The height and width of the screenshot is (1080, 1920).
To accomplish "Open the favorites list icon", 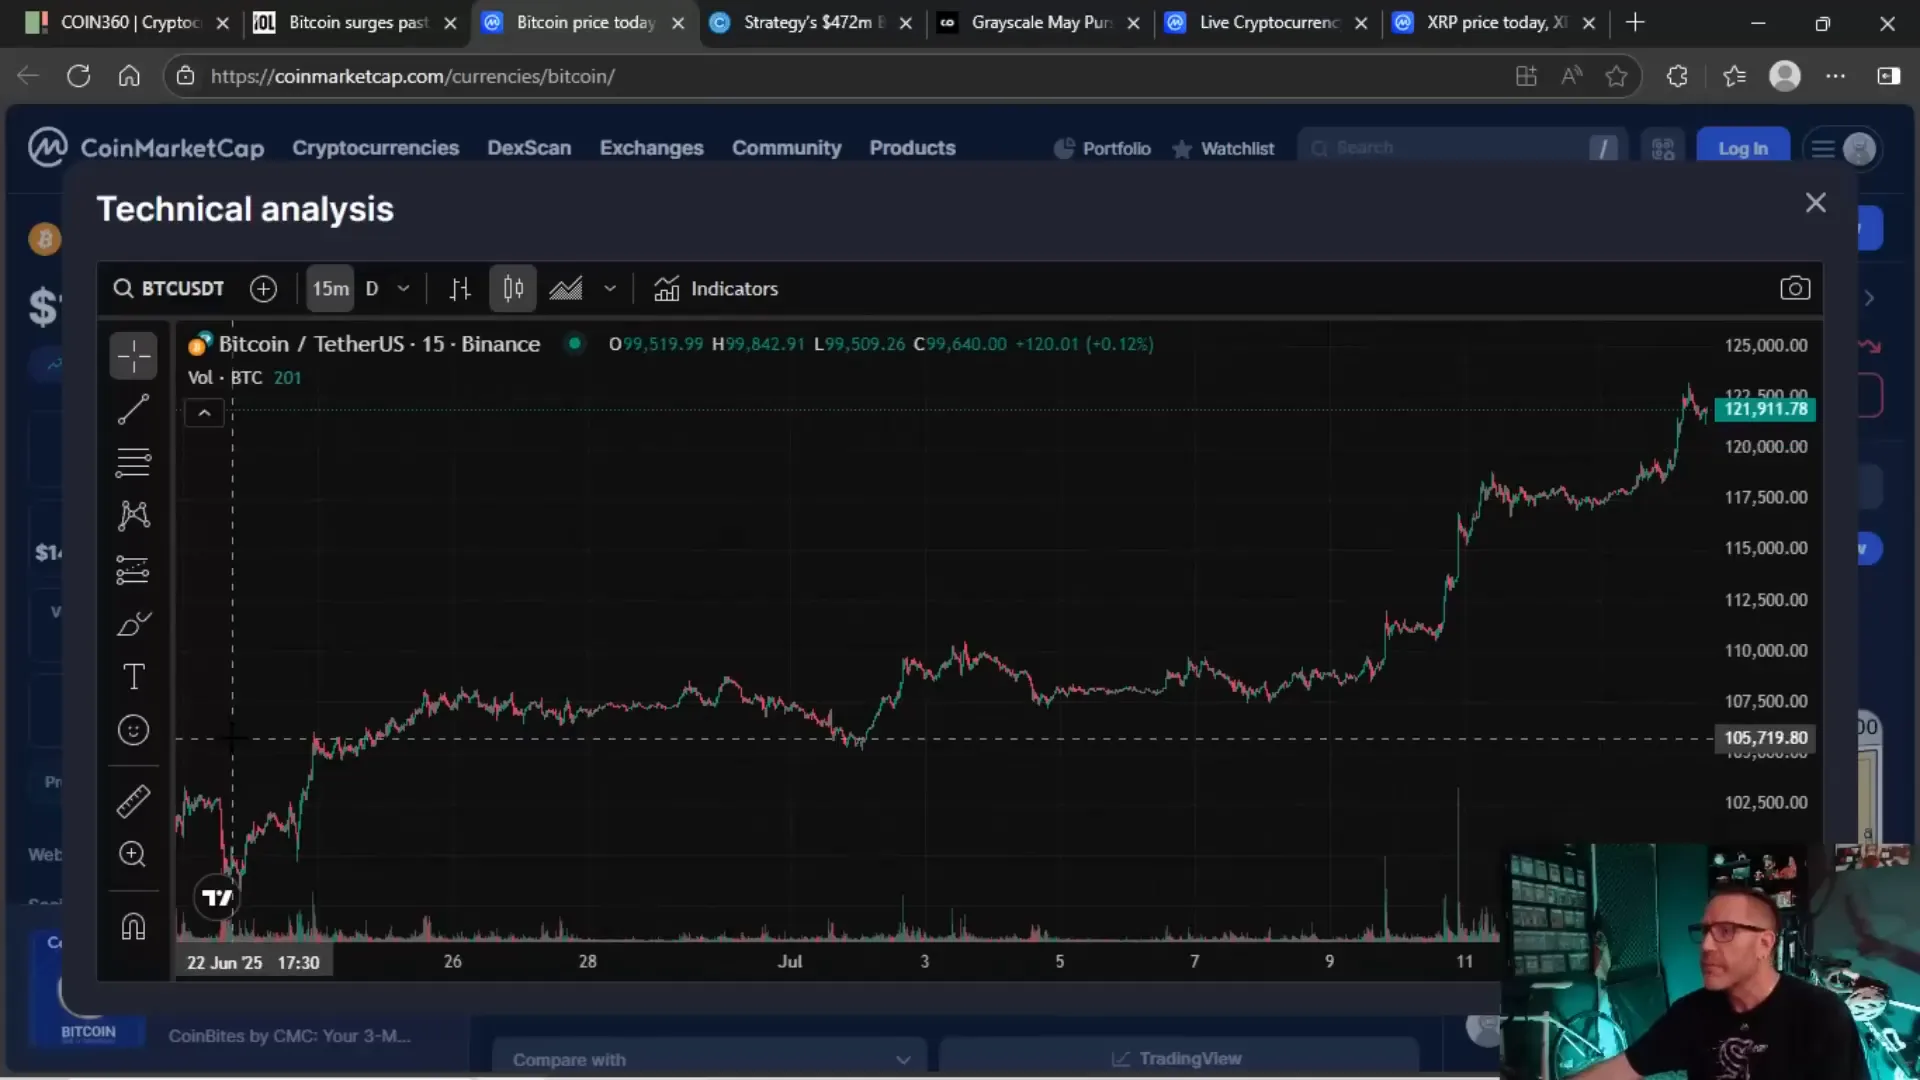I will tap(1734, 76).
